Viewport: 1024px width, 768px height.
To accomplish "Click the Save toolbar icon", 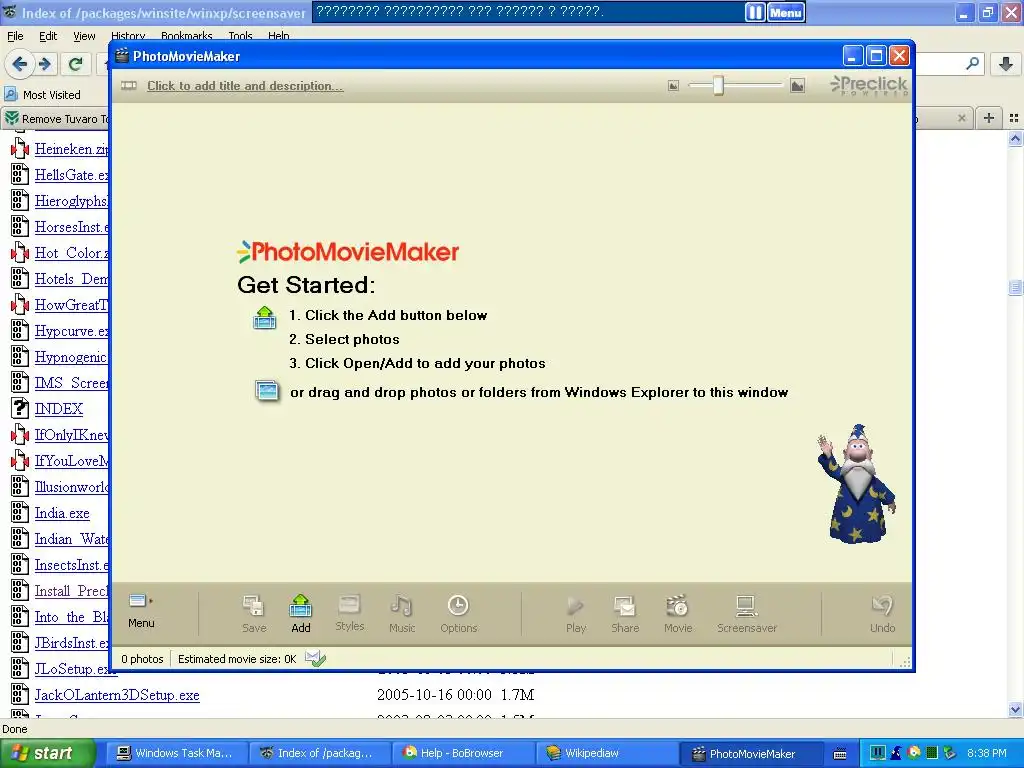I will click(253, 614).
